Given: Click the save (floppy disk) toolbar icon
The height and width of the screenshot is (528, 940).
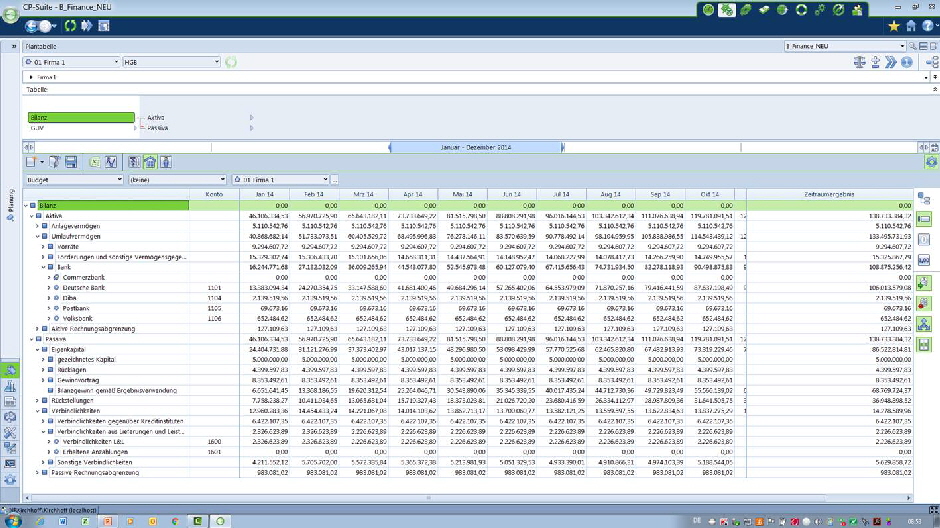Looking at the screenshot, I should click(x=71, y=162).
